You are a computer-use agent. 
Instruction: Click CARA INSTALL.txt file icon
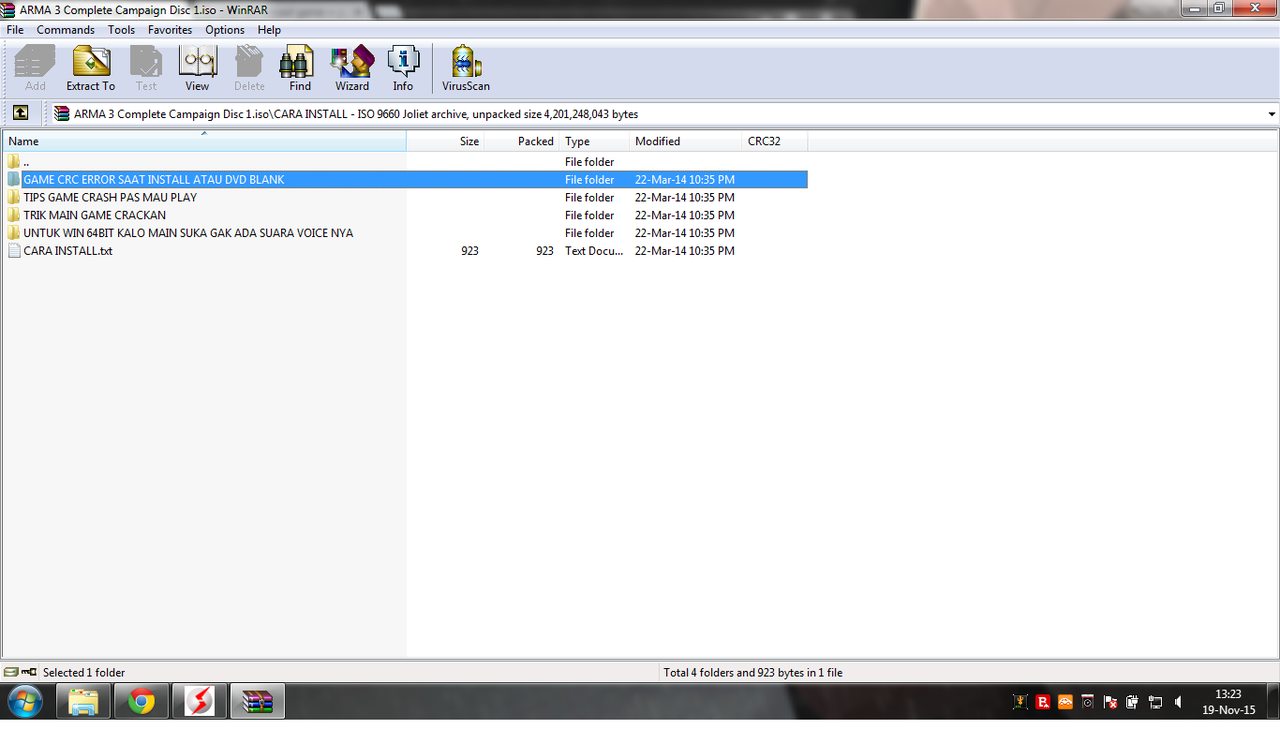click(x=14, y=251)
